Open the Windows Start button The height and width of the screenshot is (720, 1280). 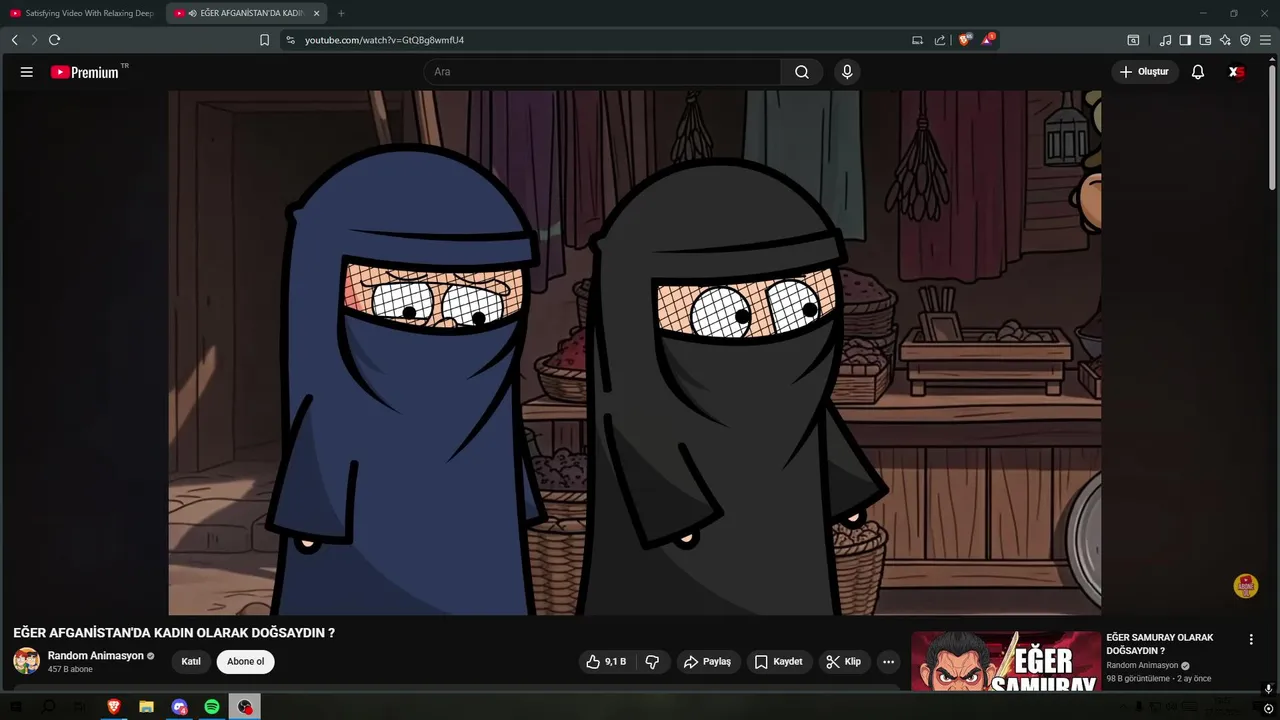click(15, 707)
